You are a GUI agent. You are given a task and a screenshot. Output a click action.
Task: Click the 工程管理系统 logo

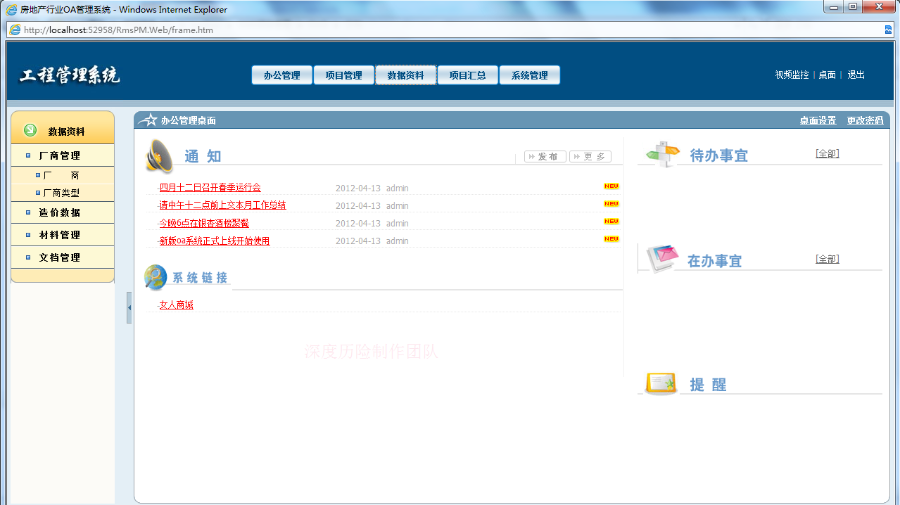click(69, 75)
